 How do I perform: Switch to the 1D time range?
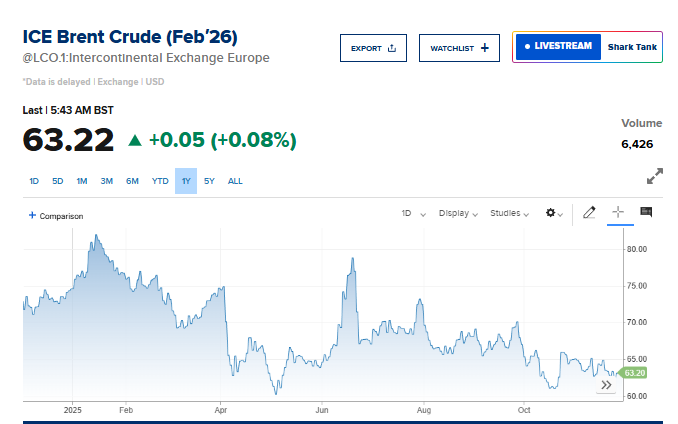pyautogui.click(x=34, y=181)
